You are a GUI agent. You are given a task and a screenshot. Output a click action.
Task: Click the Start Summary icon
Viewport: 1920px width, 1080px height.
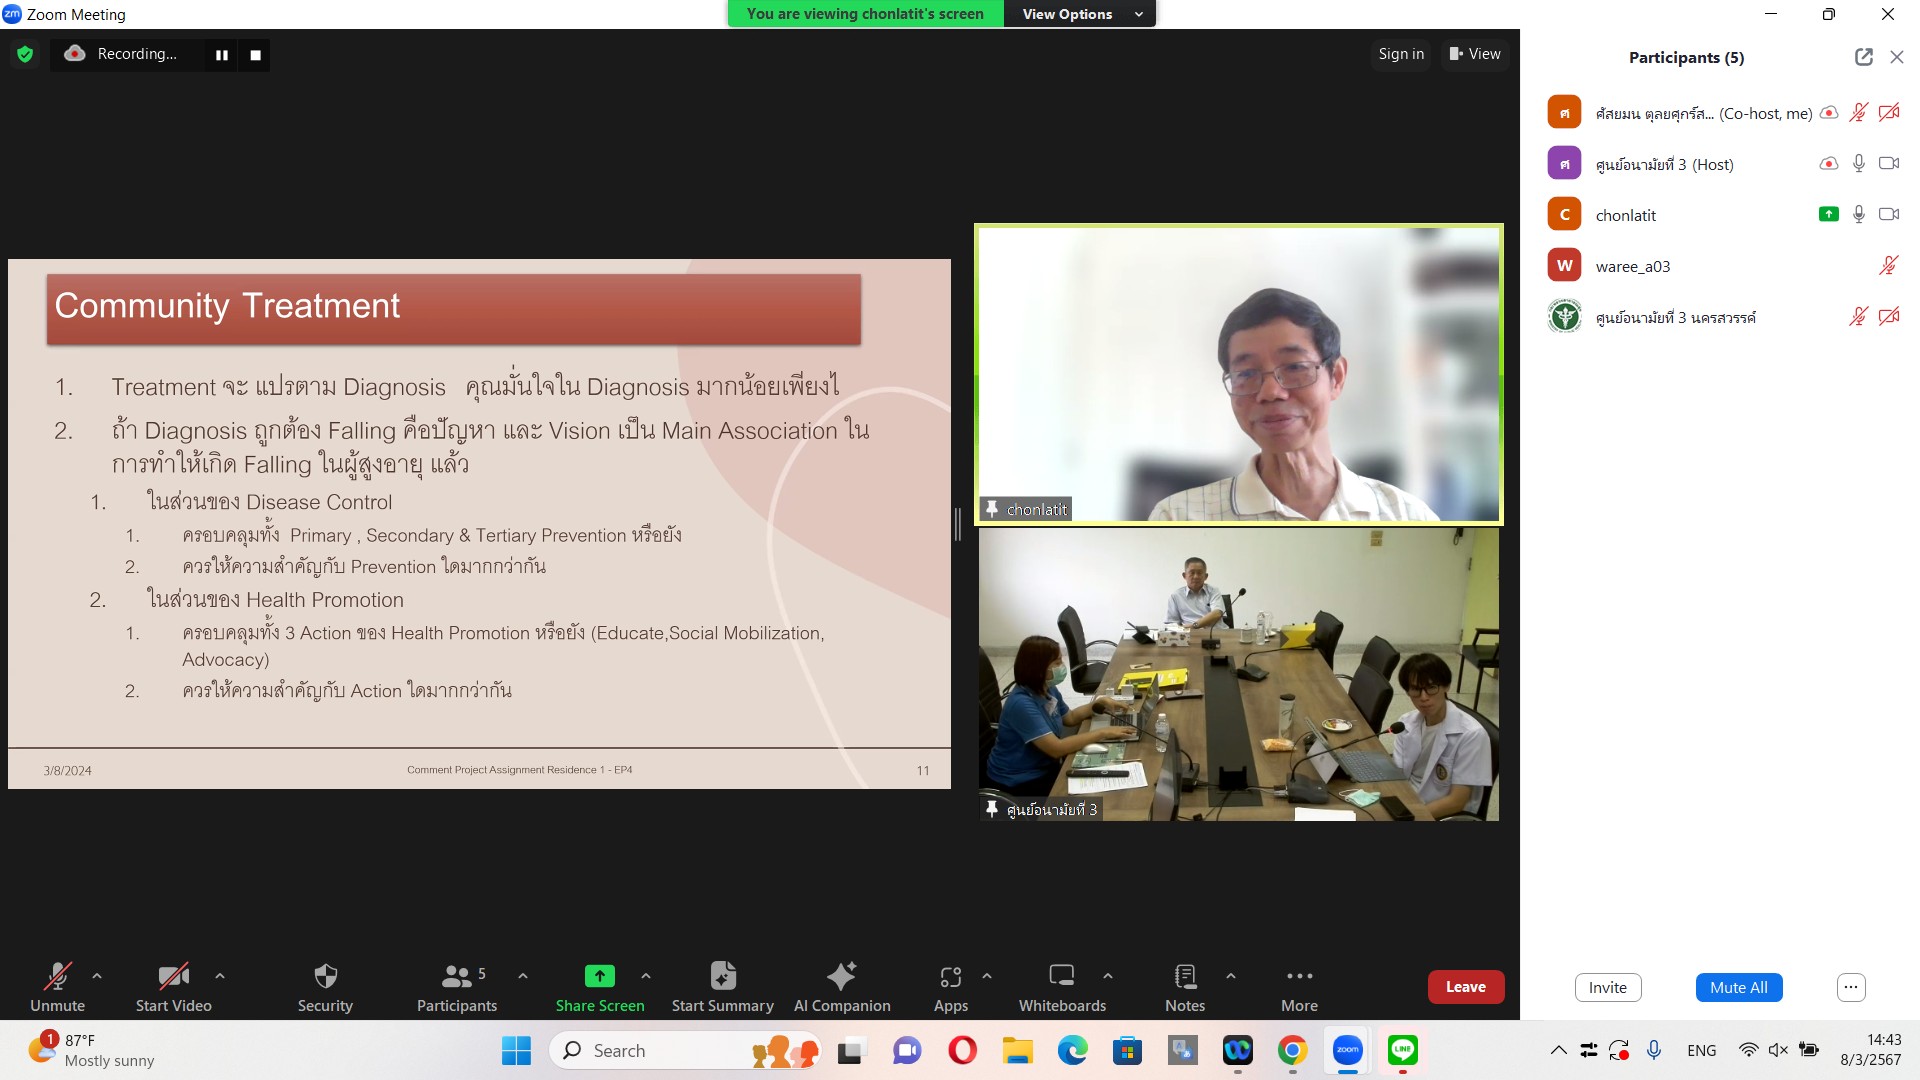coord(722,976)
